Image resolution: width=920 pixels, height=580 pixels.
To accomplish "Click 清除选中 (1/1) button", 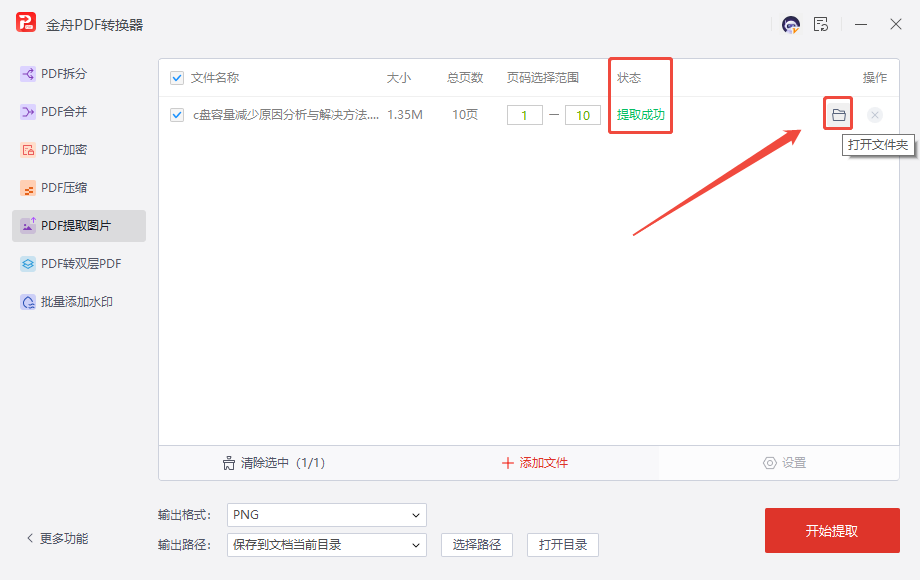I will coord(274,463).
